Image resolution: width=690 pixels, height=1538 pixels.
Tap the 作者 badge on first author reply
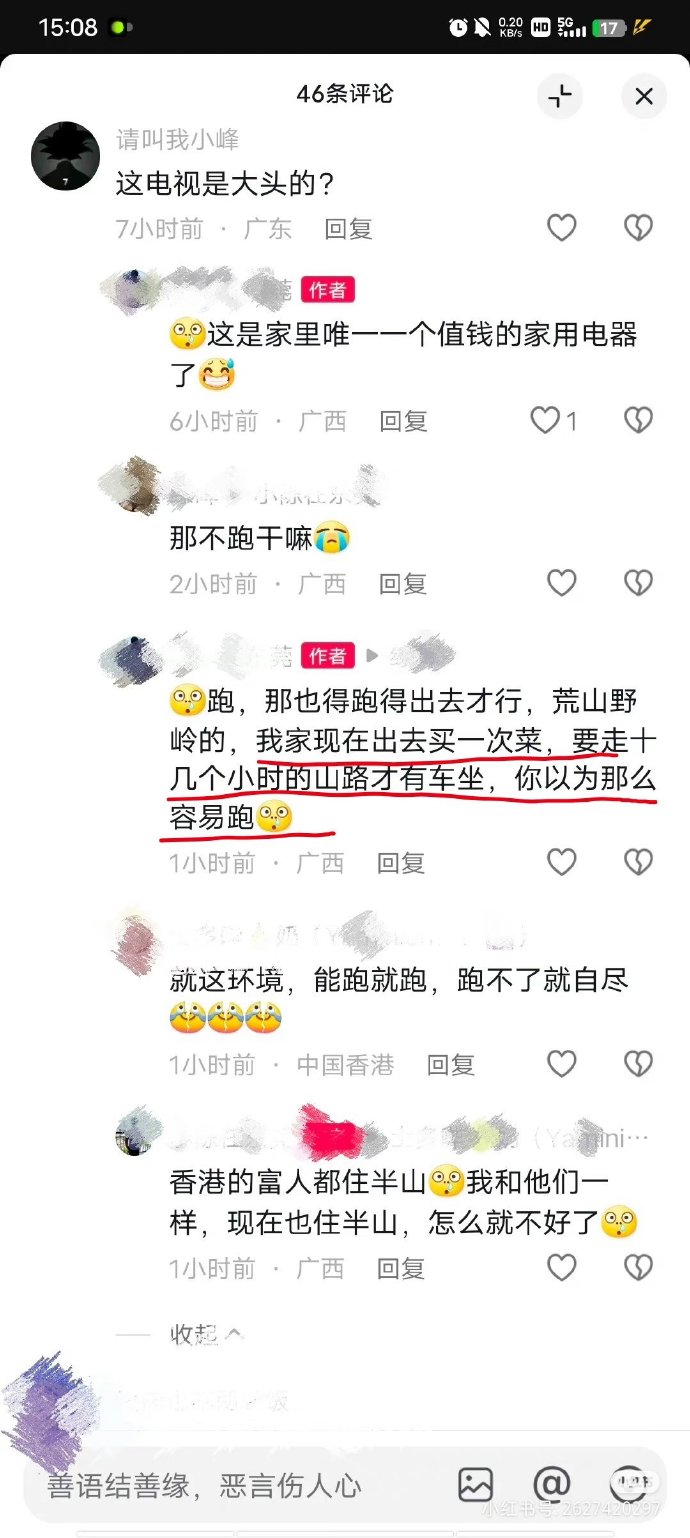tap(327, 290)
